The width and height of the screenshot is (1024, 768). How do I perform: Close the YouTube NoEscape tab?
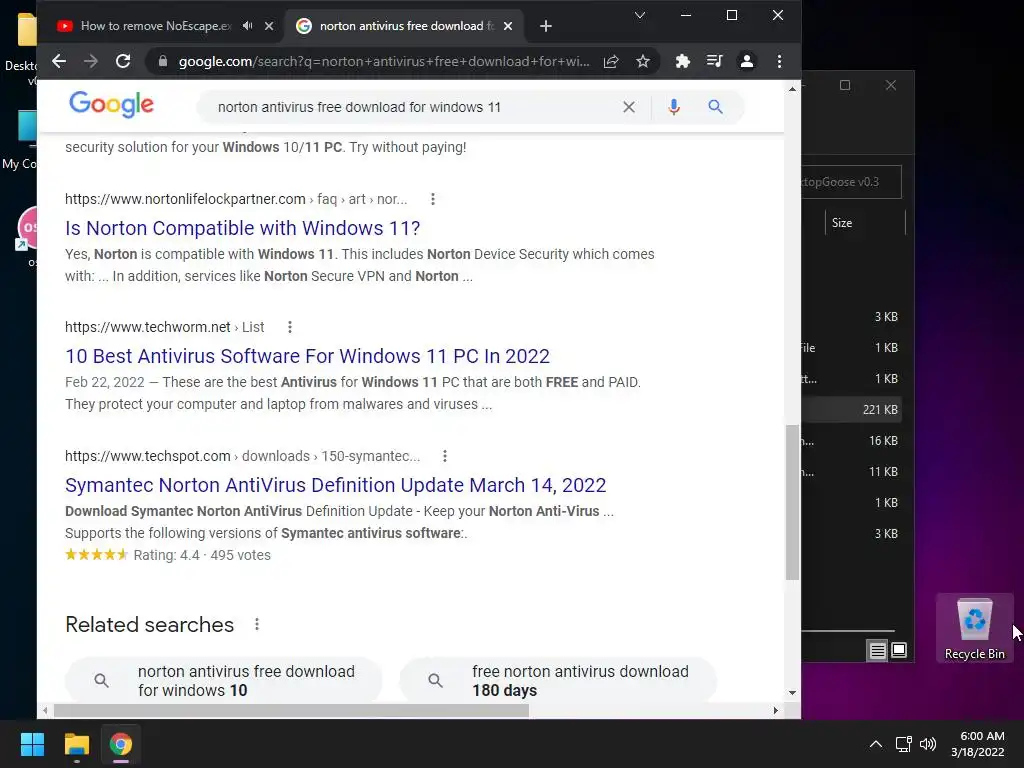pyautogui.click(x=269, y=26)
